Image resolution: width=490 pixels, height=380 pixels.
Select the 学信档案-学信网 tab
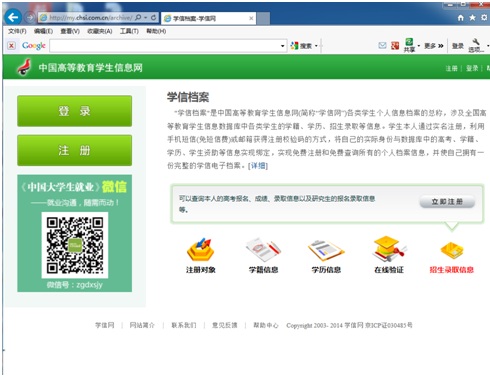tap(208, 18)
